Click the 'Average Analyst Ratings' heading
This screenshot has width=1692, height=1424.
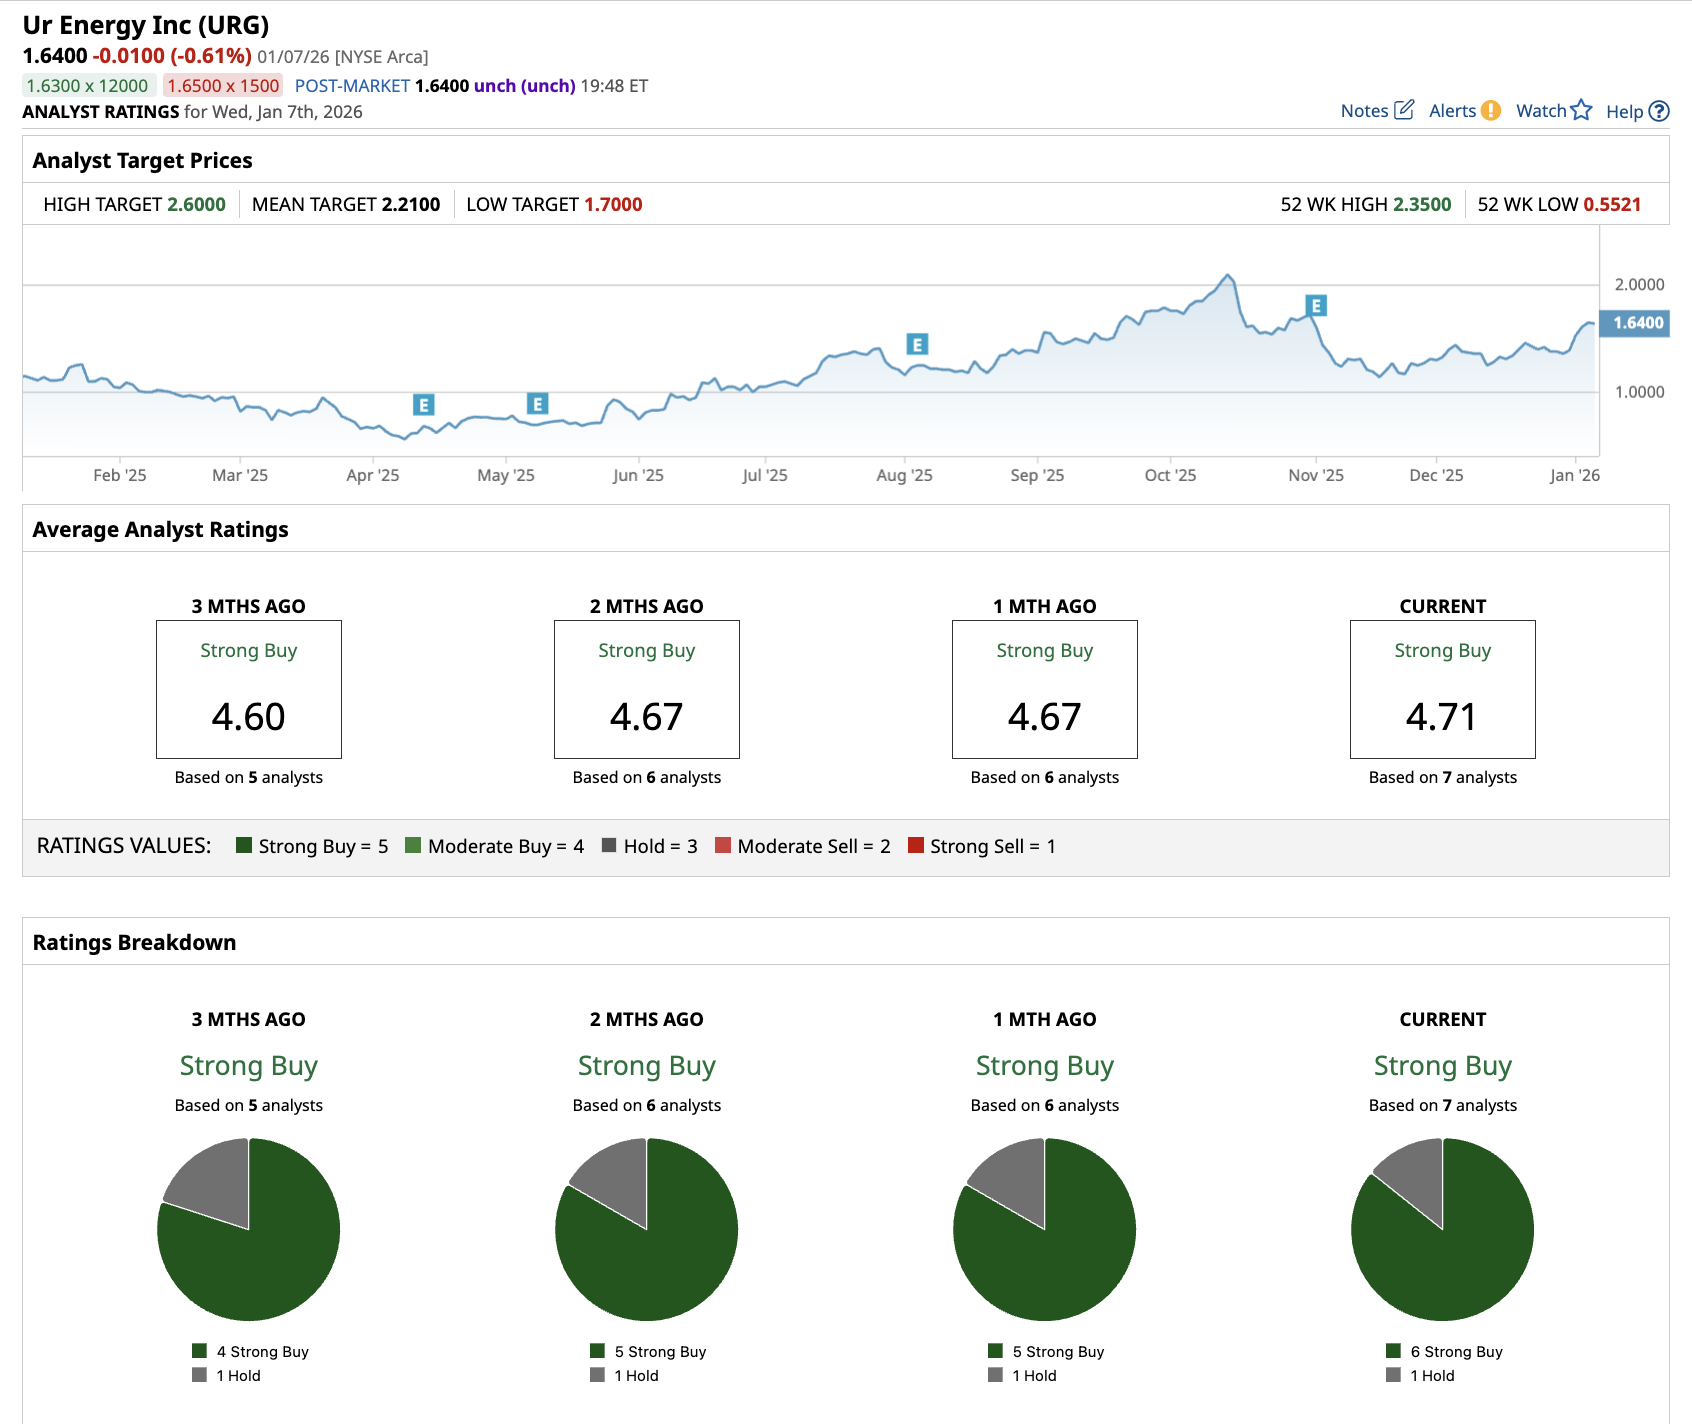pos(160,529)
